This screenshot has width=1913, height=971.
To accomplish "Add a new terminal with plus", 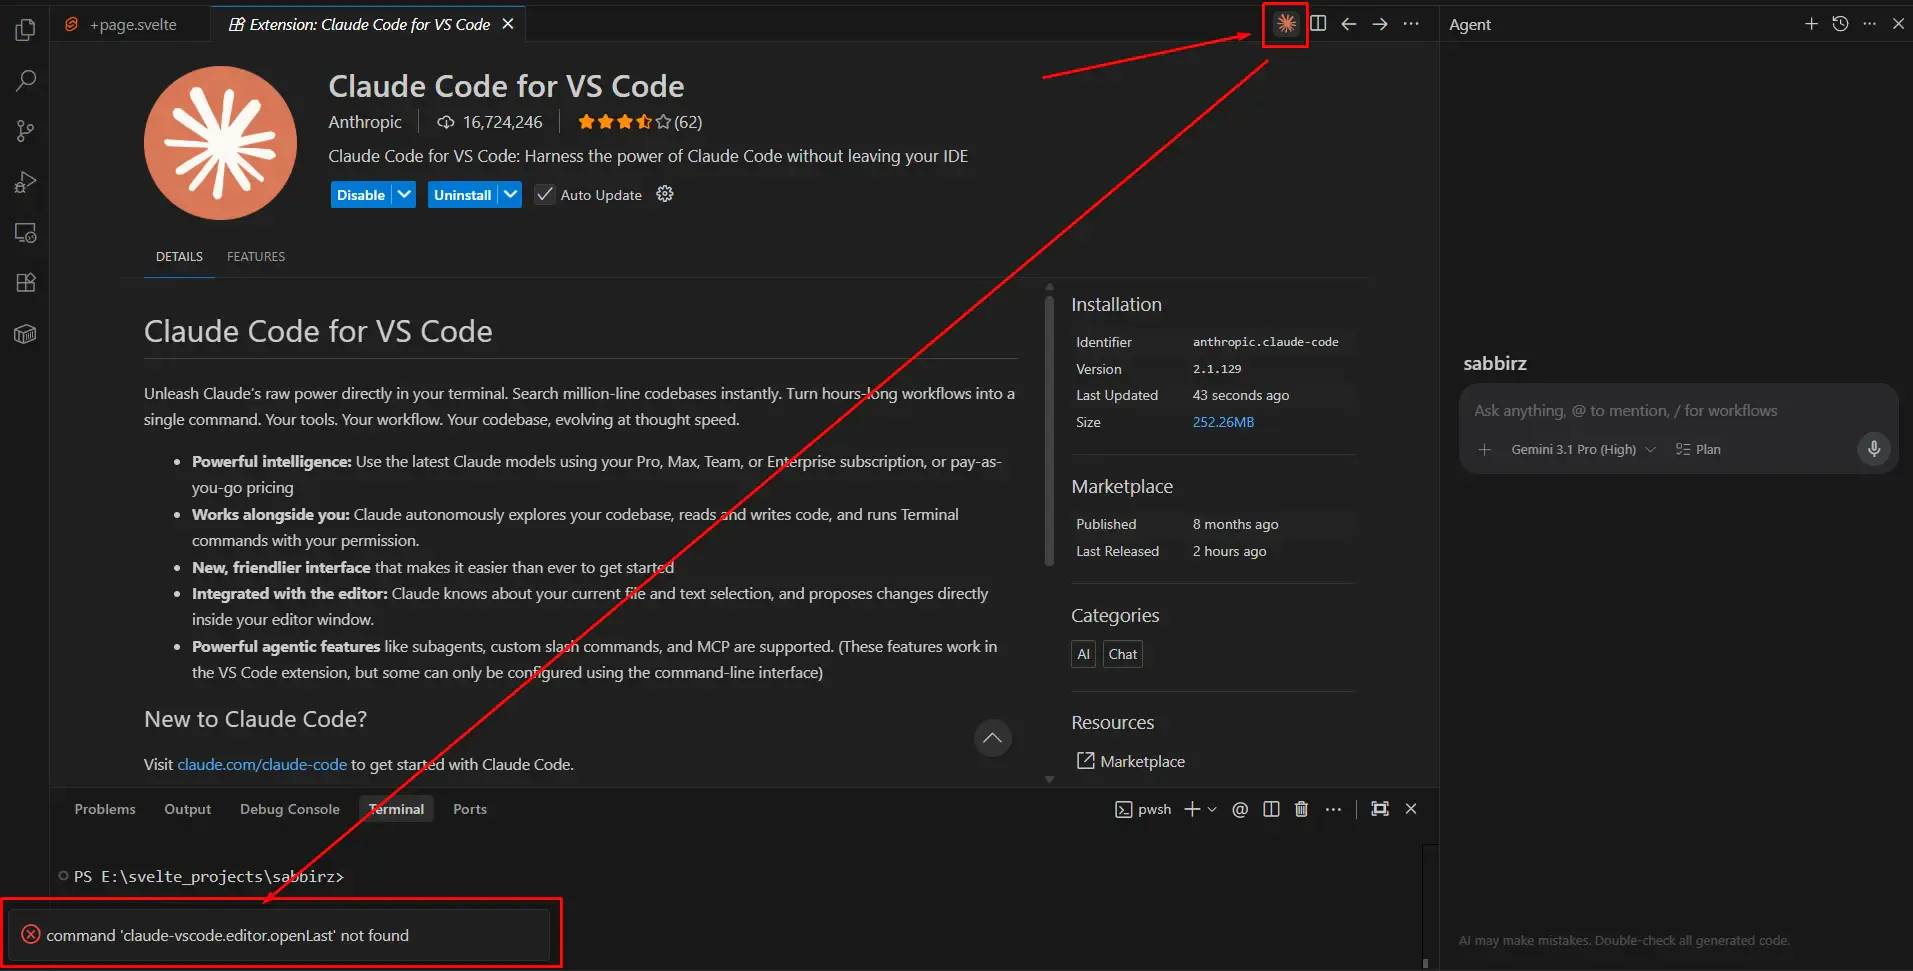I will [1192, 809].
